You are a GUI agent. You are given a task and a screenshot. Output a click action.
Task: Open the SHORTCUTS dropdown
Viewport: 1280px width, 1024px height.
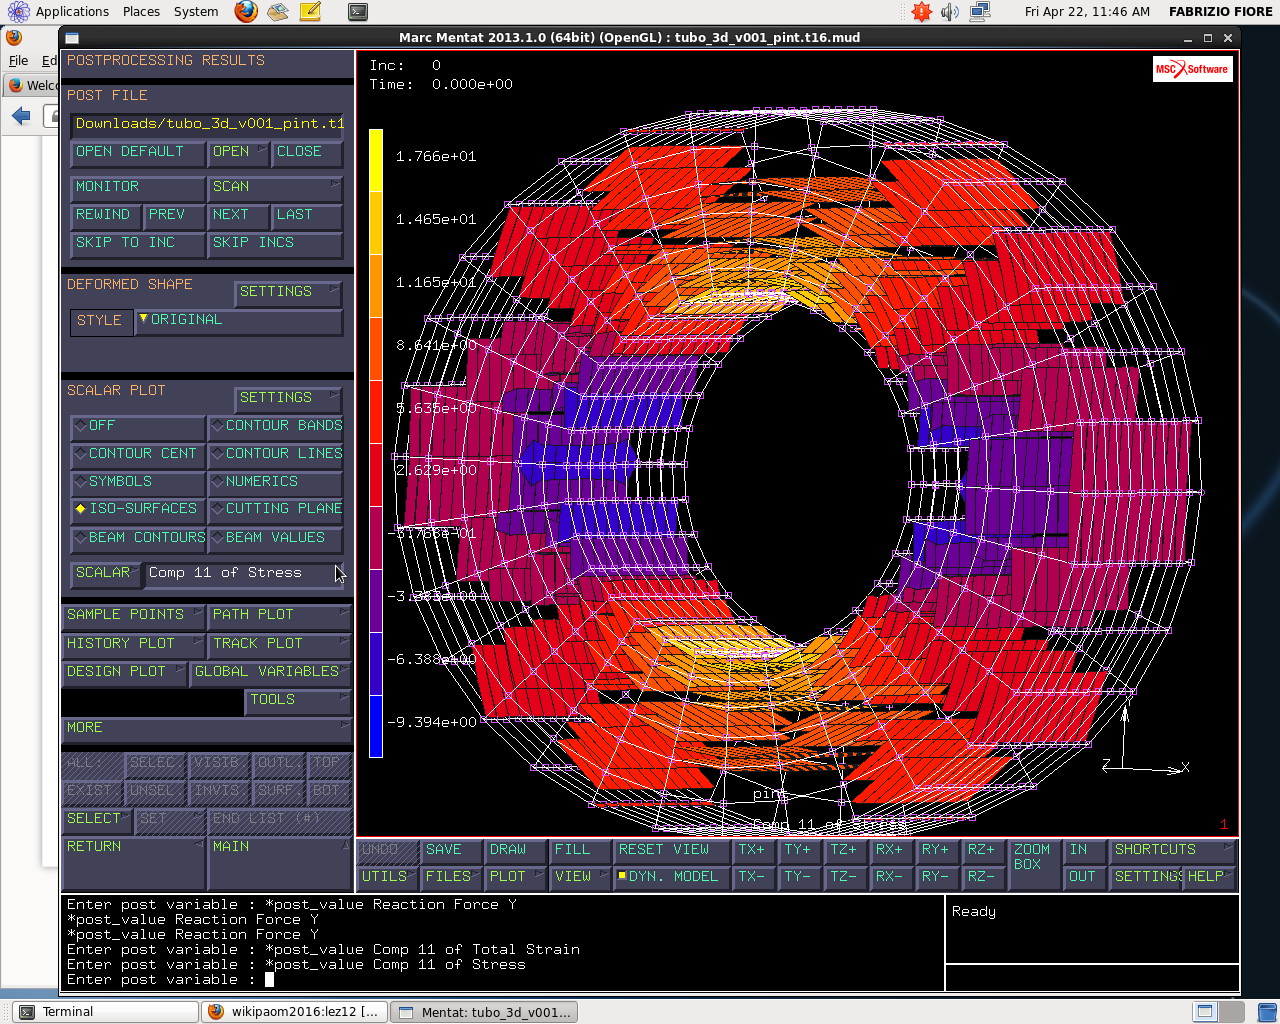click(x=1173, y=850)
